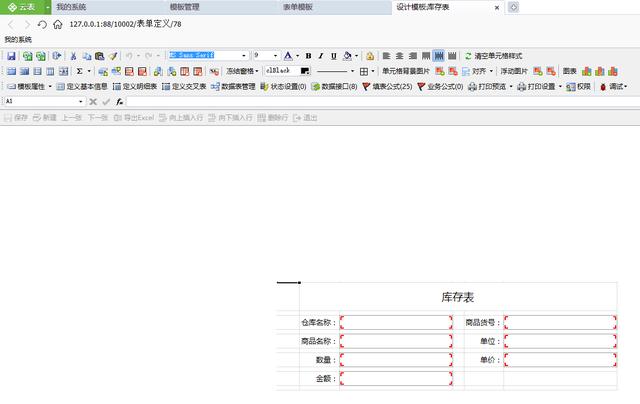
Task: Click the home icon beside address bar
Action: (58, 23)
